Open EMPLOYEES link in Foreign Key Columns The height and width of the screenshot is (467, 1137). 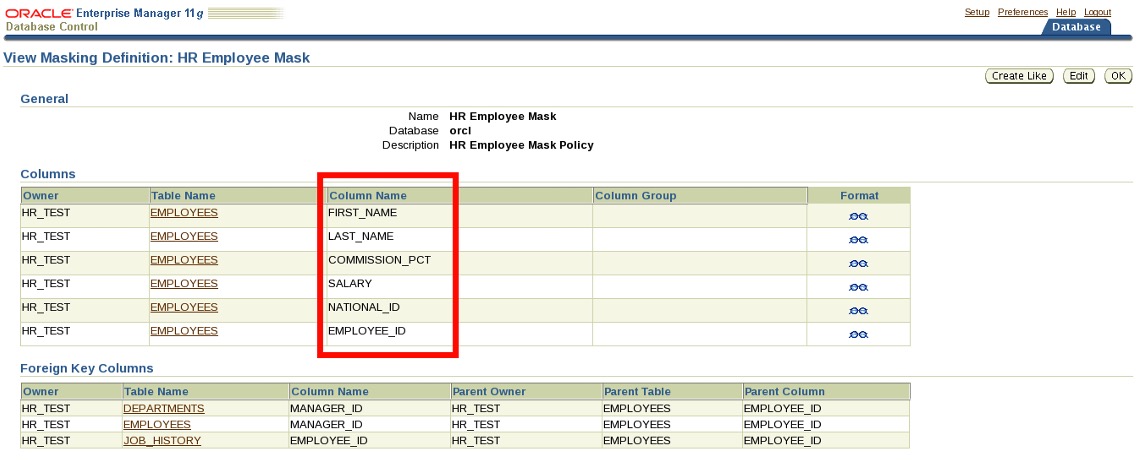[157, 424]
